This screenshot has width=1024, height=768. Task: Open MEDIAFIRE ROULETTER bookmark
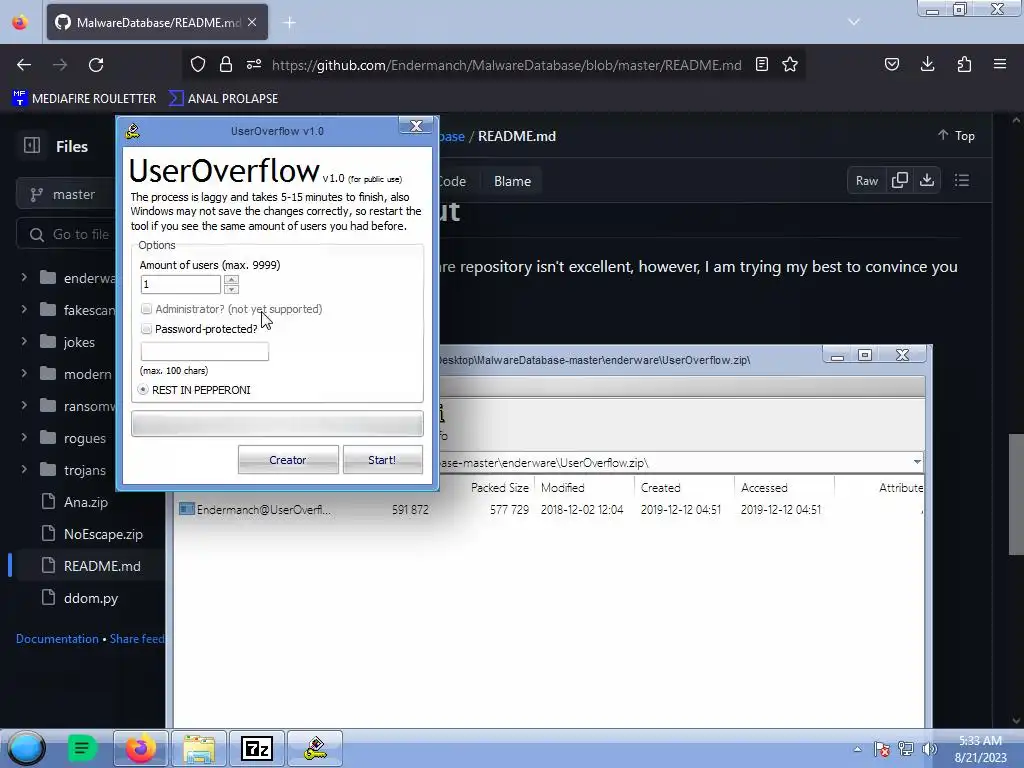point(84,99)
